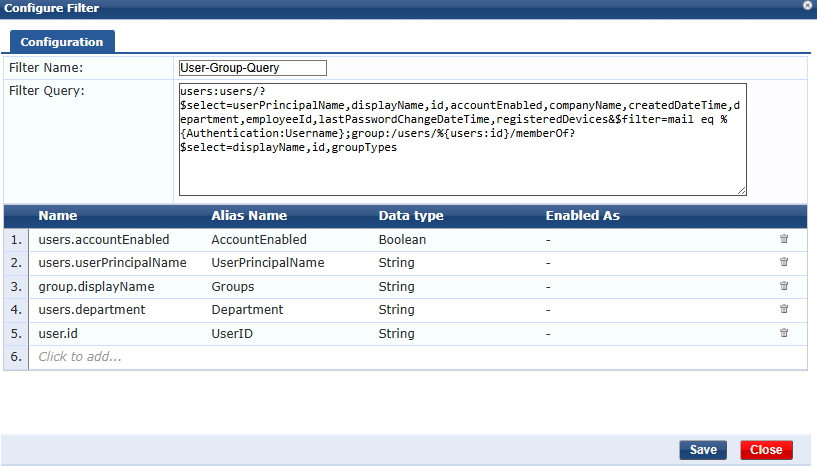Click the Name column header
The image size is (817, 467).
58,216
